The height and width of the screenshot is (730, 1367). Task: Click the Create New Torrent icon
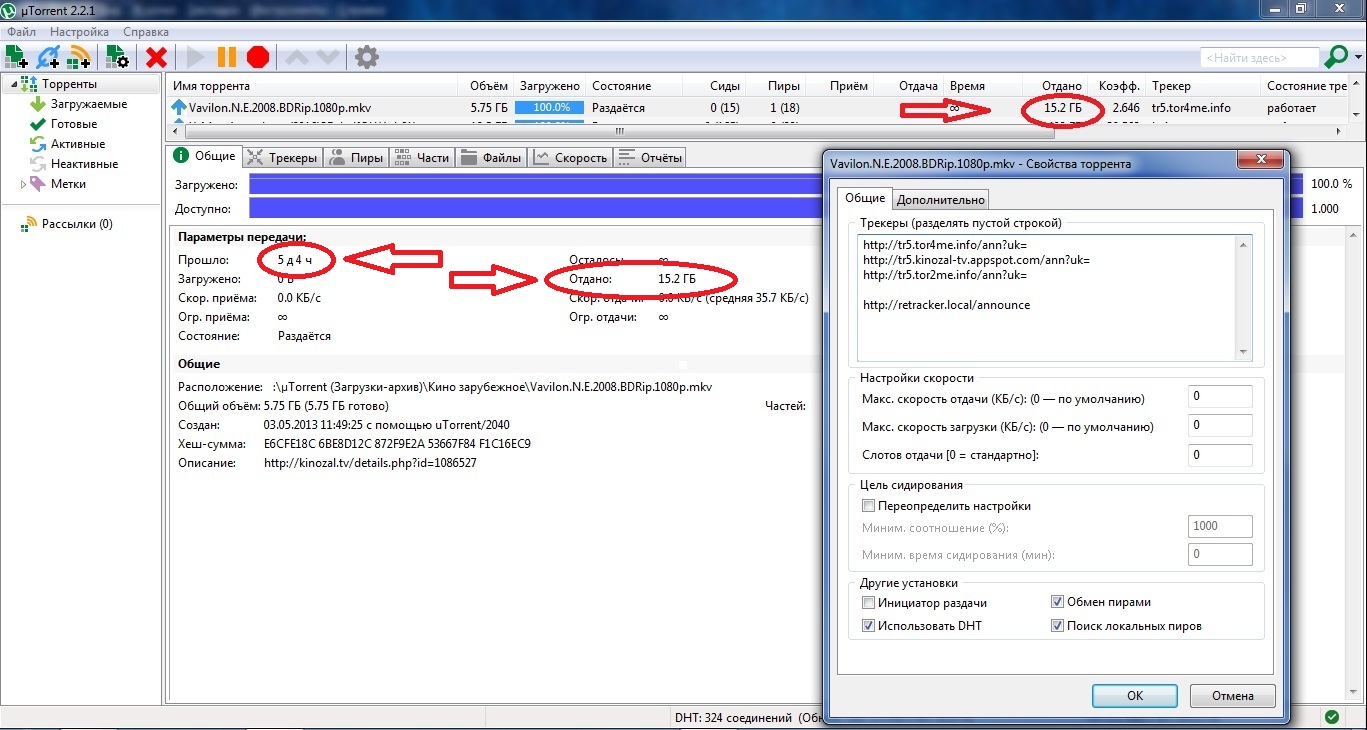point(117,57)
